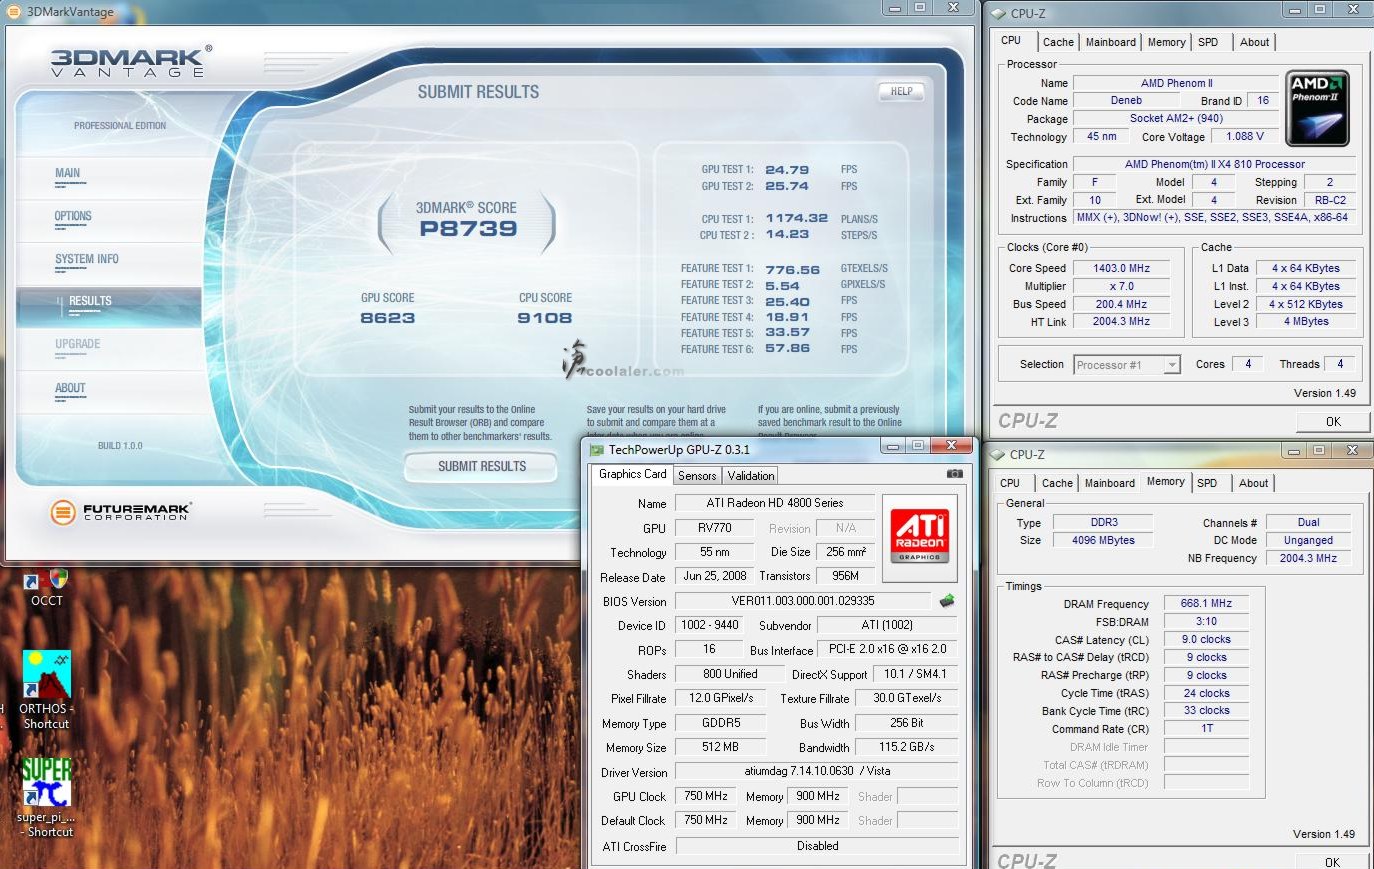Click the GPU score value 8623
Viewport: 1374px width, 869px height.
388,318
